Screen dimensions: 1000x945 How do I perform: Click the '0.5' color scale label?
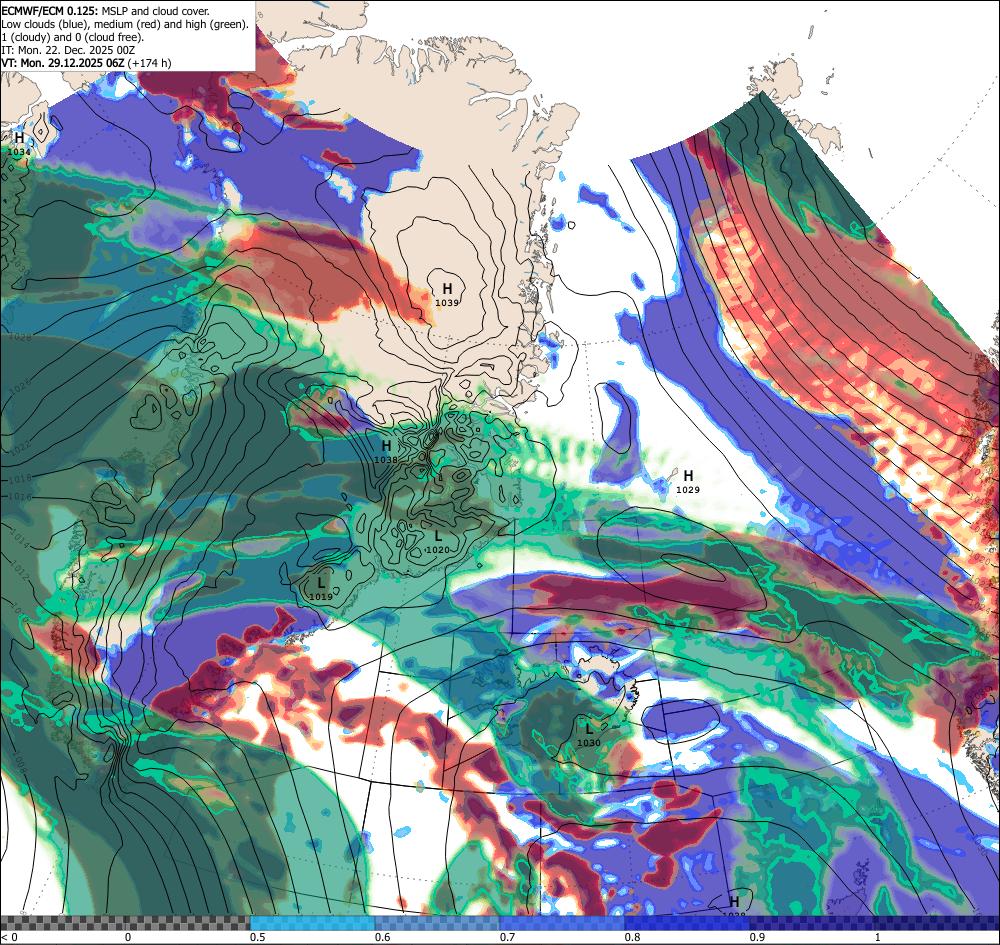[x=257, y=937]
